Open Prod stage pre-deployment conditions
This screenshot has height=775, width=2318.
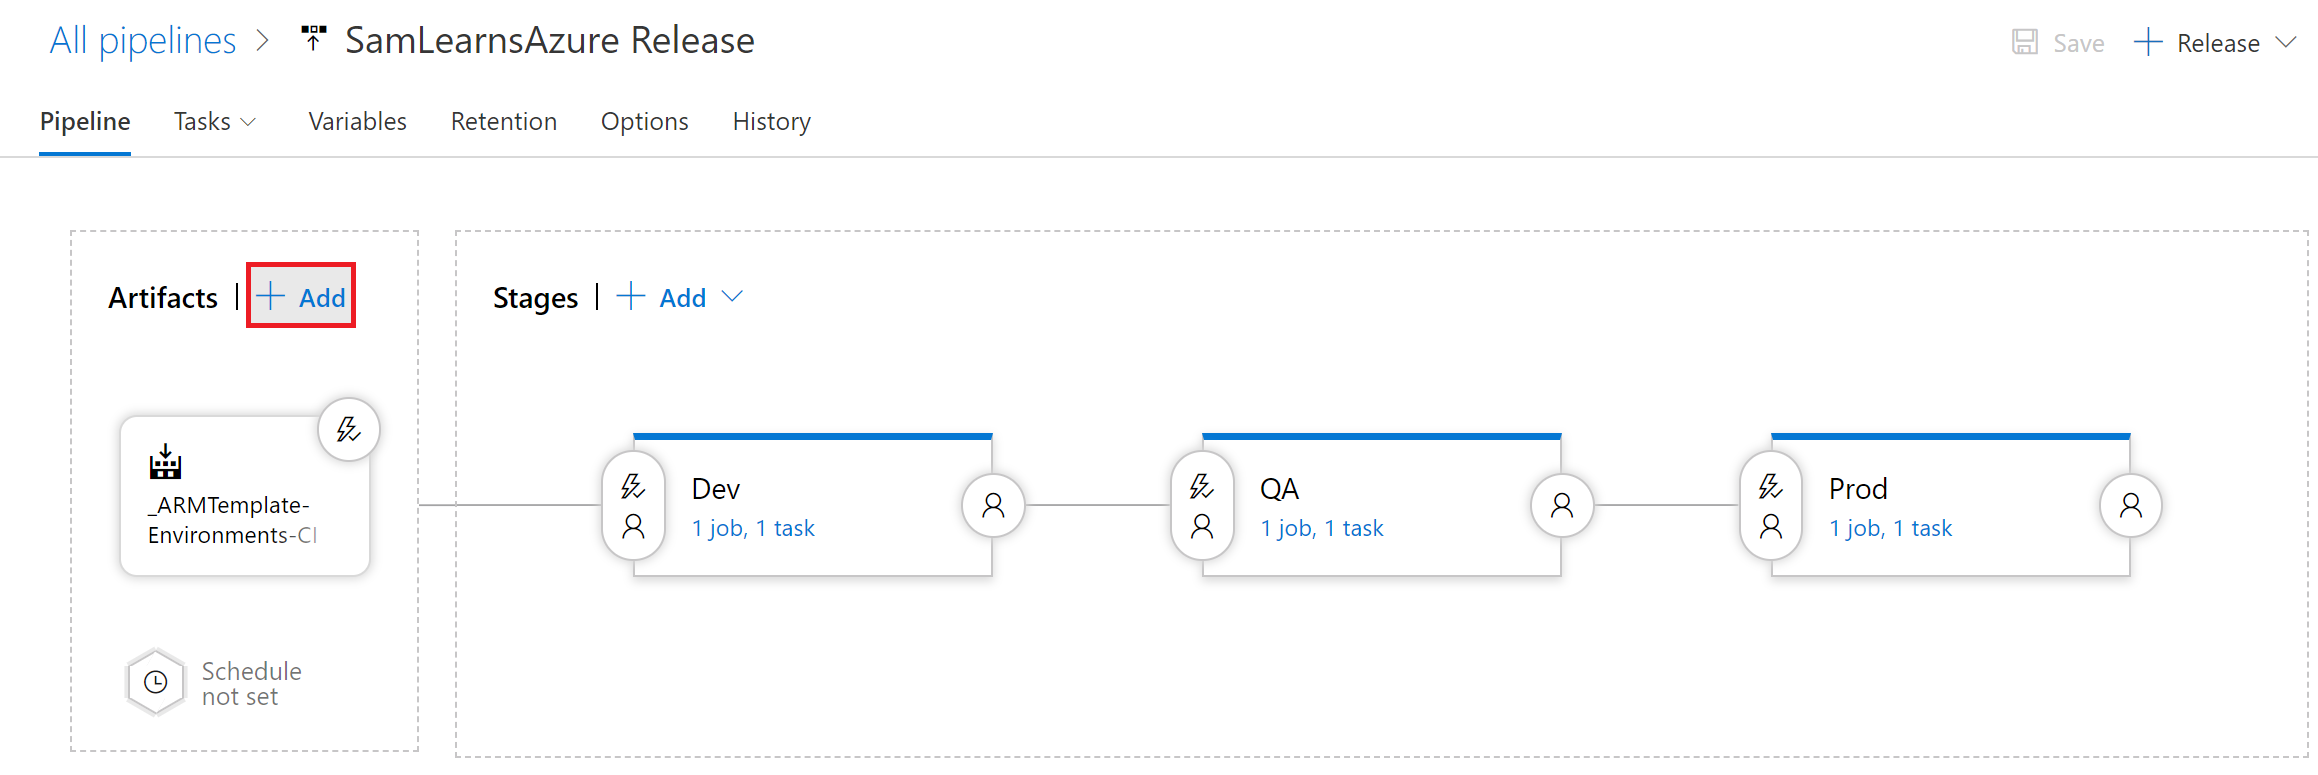(1771, 506)
